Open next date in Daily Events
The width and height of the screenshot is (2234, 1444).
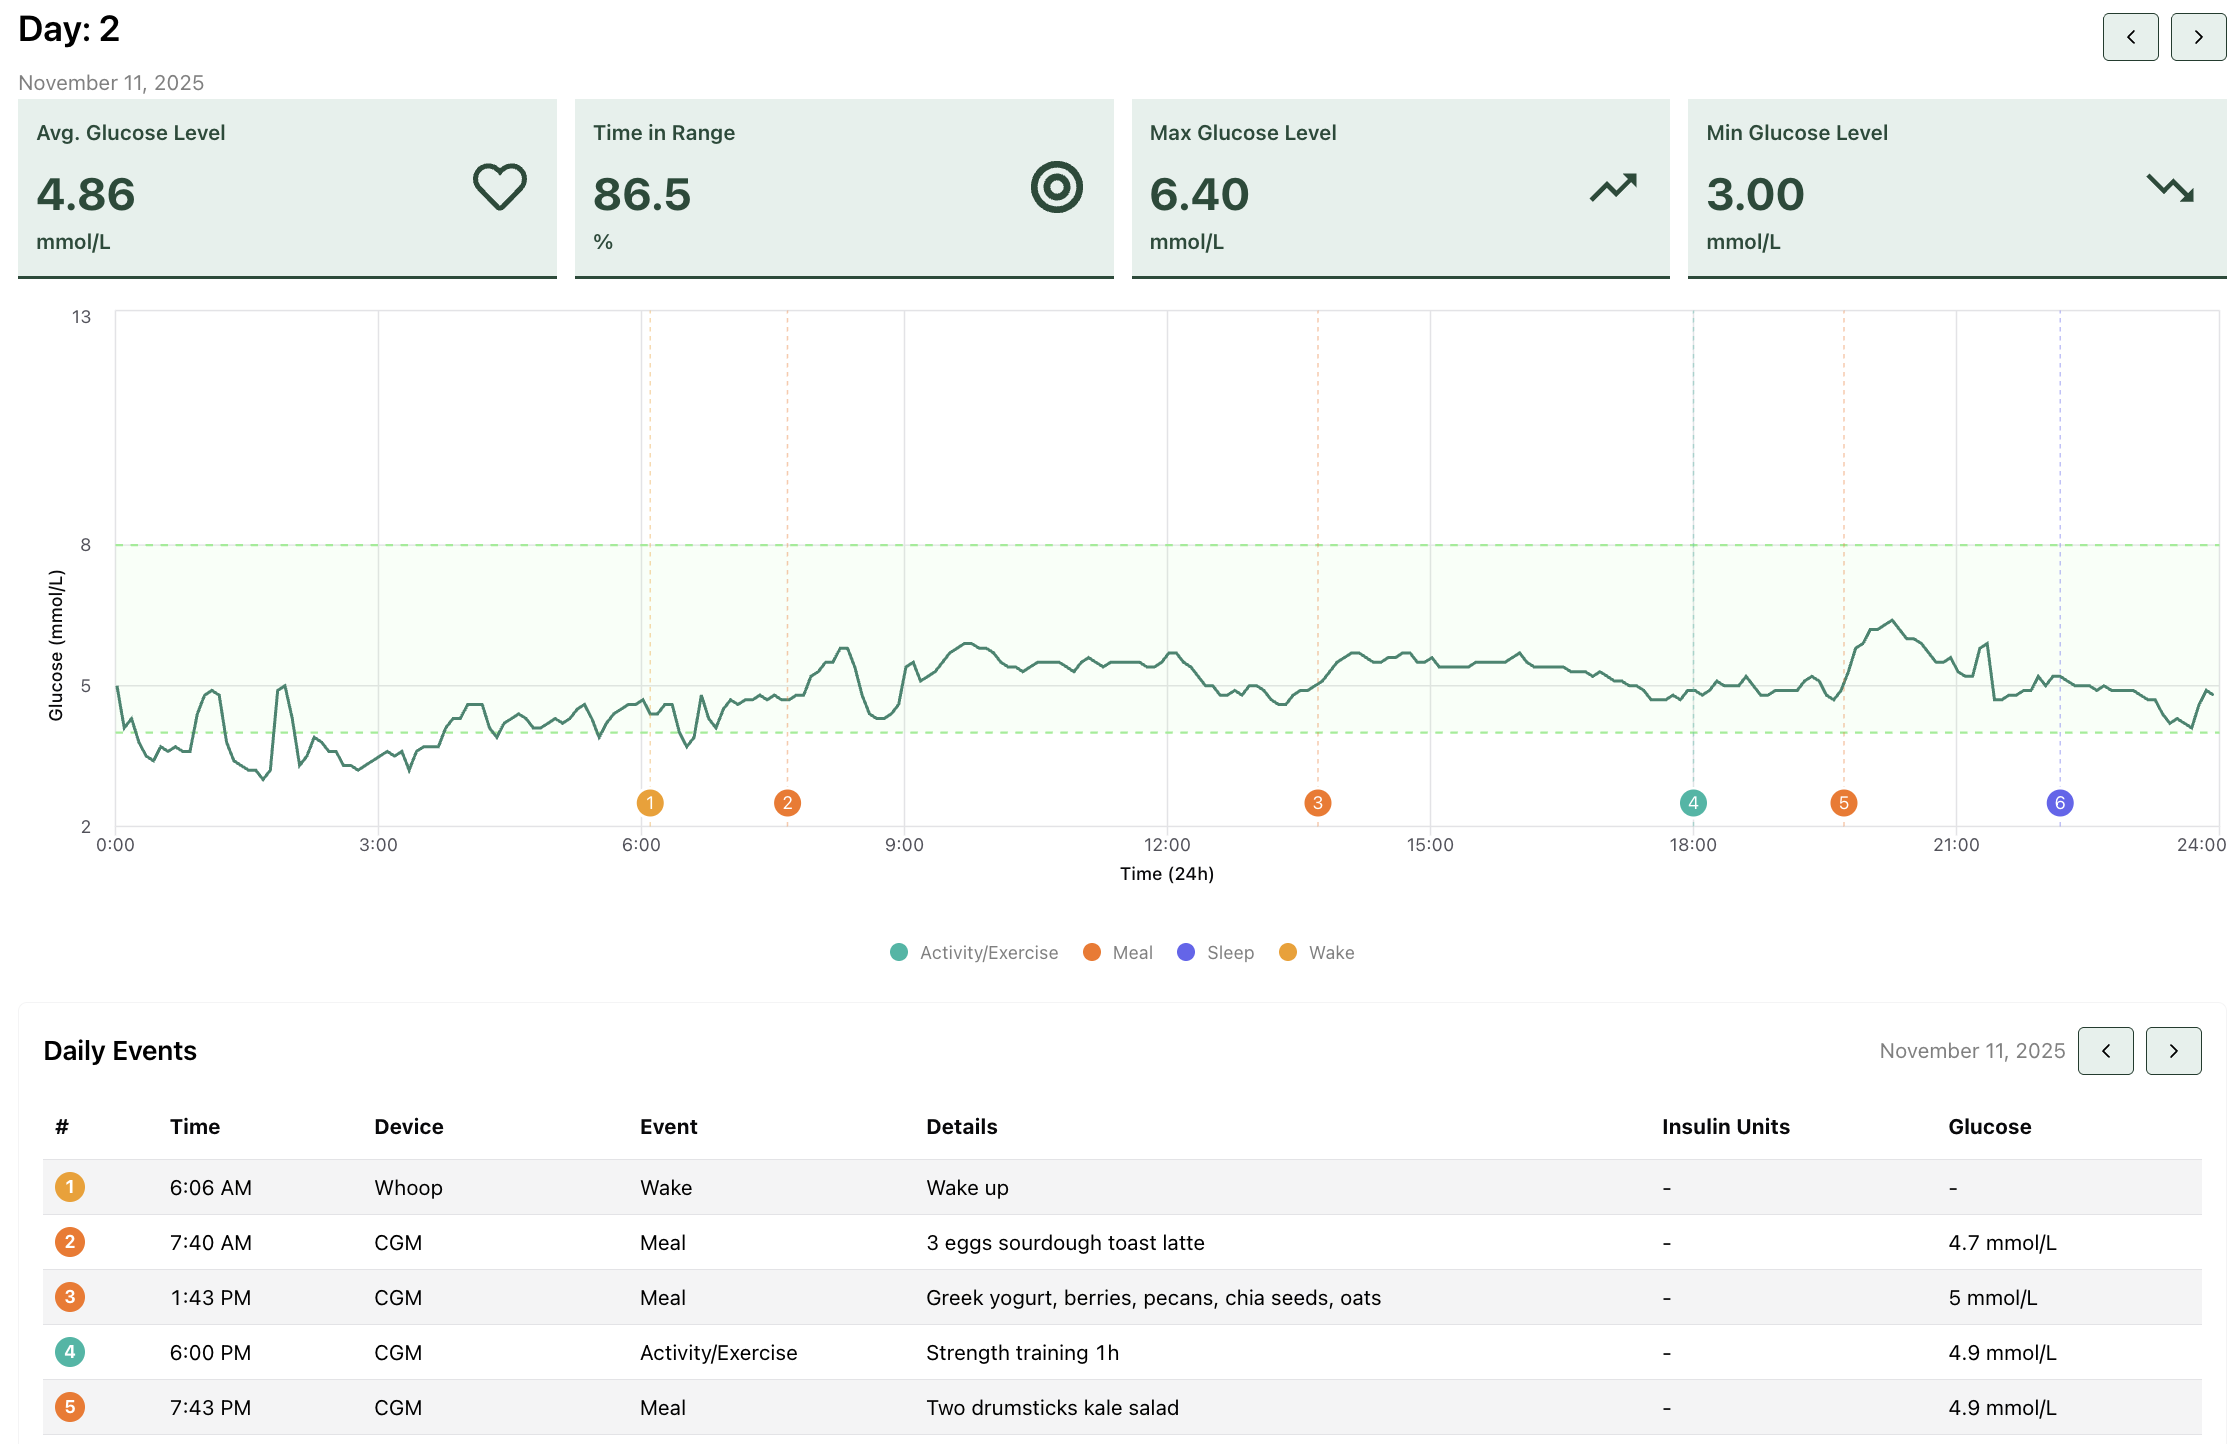(2173, 1051)
